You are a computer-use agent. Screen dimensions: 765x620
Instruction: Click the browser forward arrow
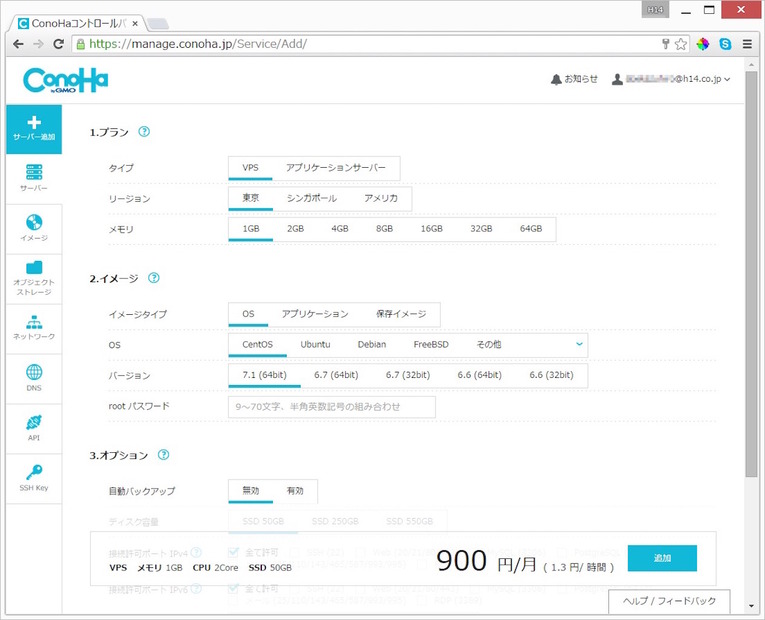pyautogui.click(x=38, y=44)
